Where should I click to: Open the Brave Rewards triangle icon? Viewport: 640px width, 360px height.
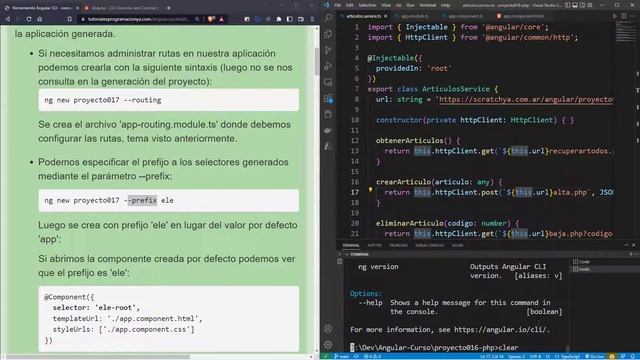[x=222, y=19]
